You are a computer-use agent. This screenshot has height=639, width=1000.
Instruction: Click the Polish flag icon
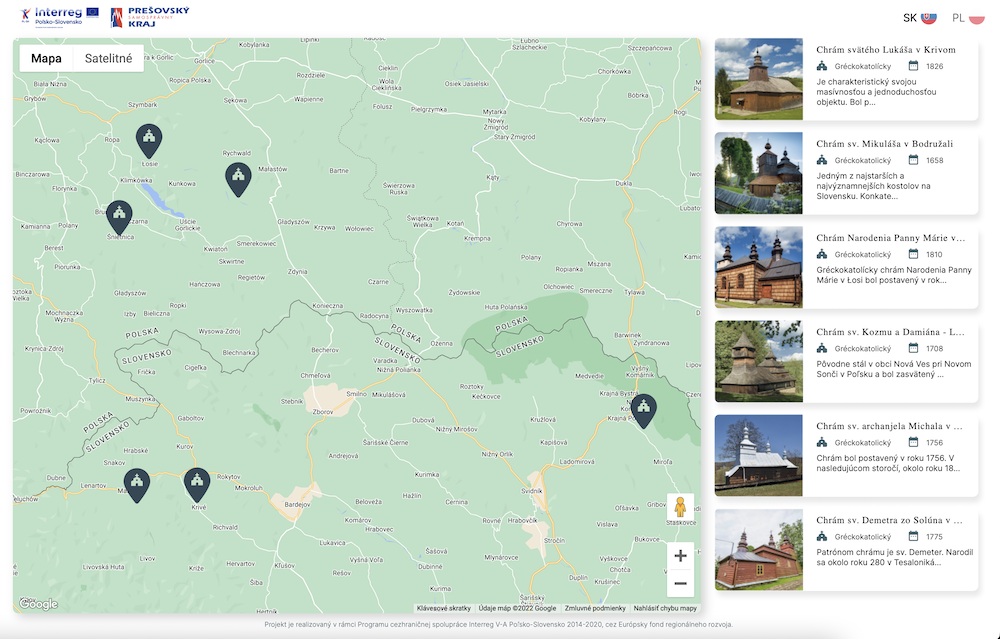tap(976, 18)
